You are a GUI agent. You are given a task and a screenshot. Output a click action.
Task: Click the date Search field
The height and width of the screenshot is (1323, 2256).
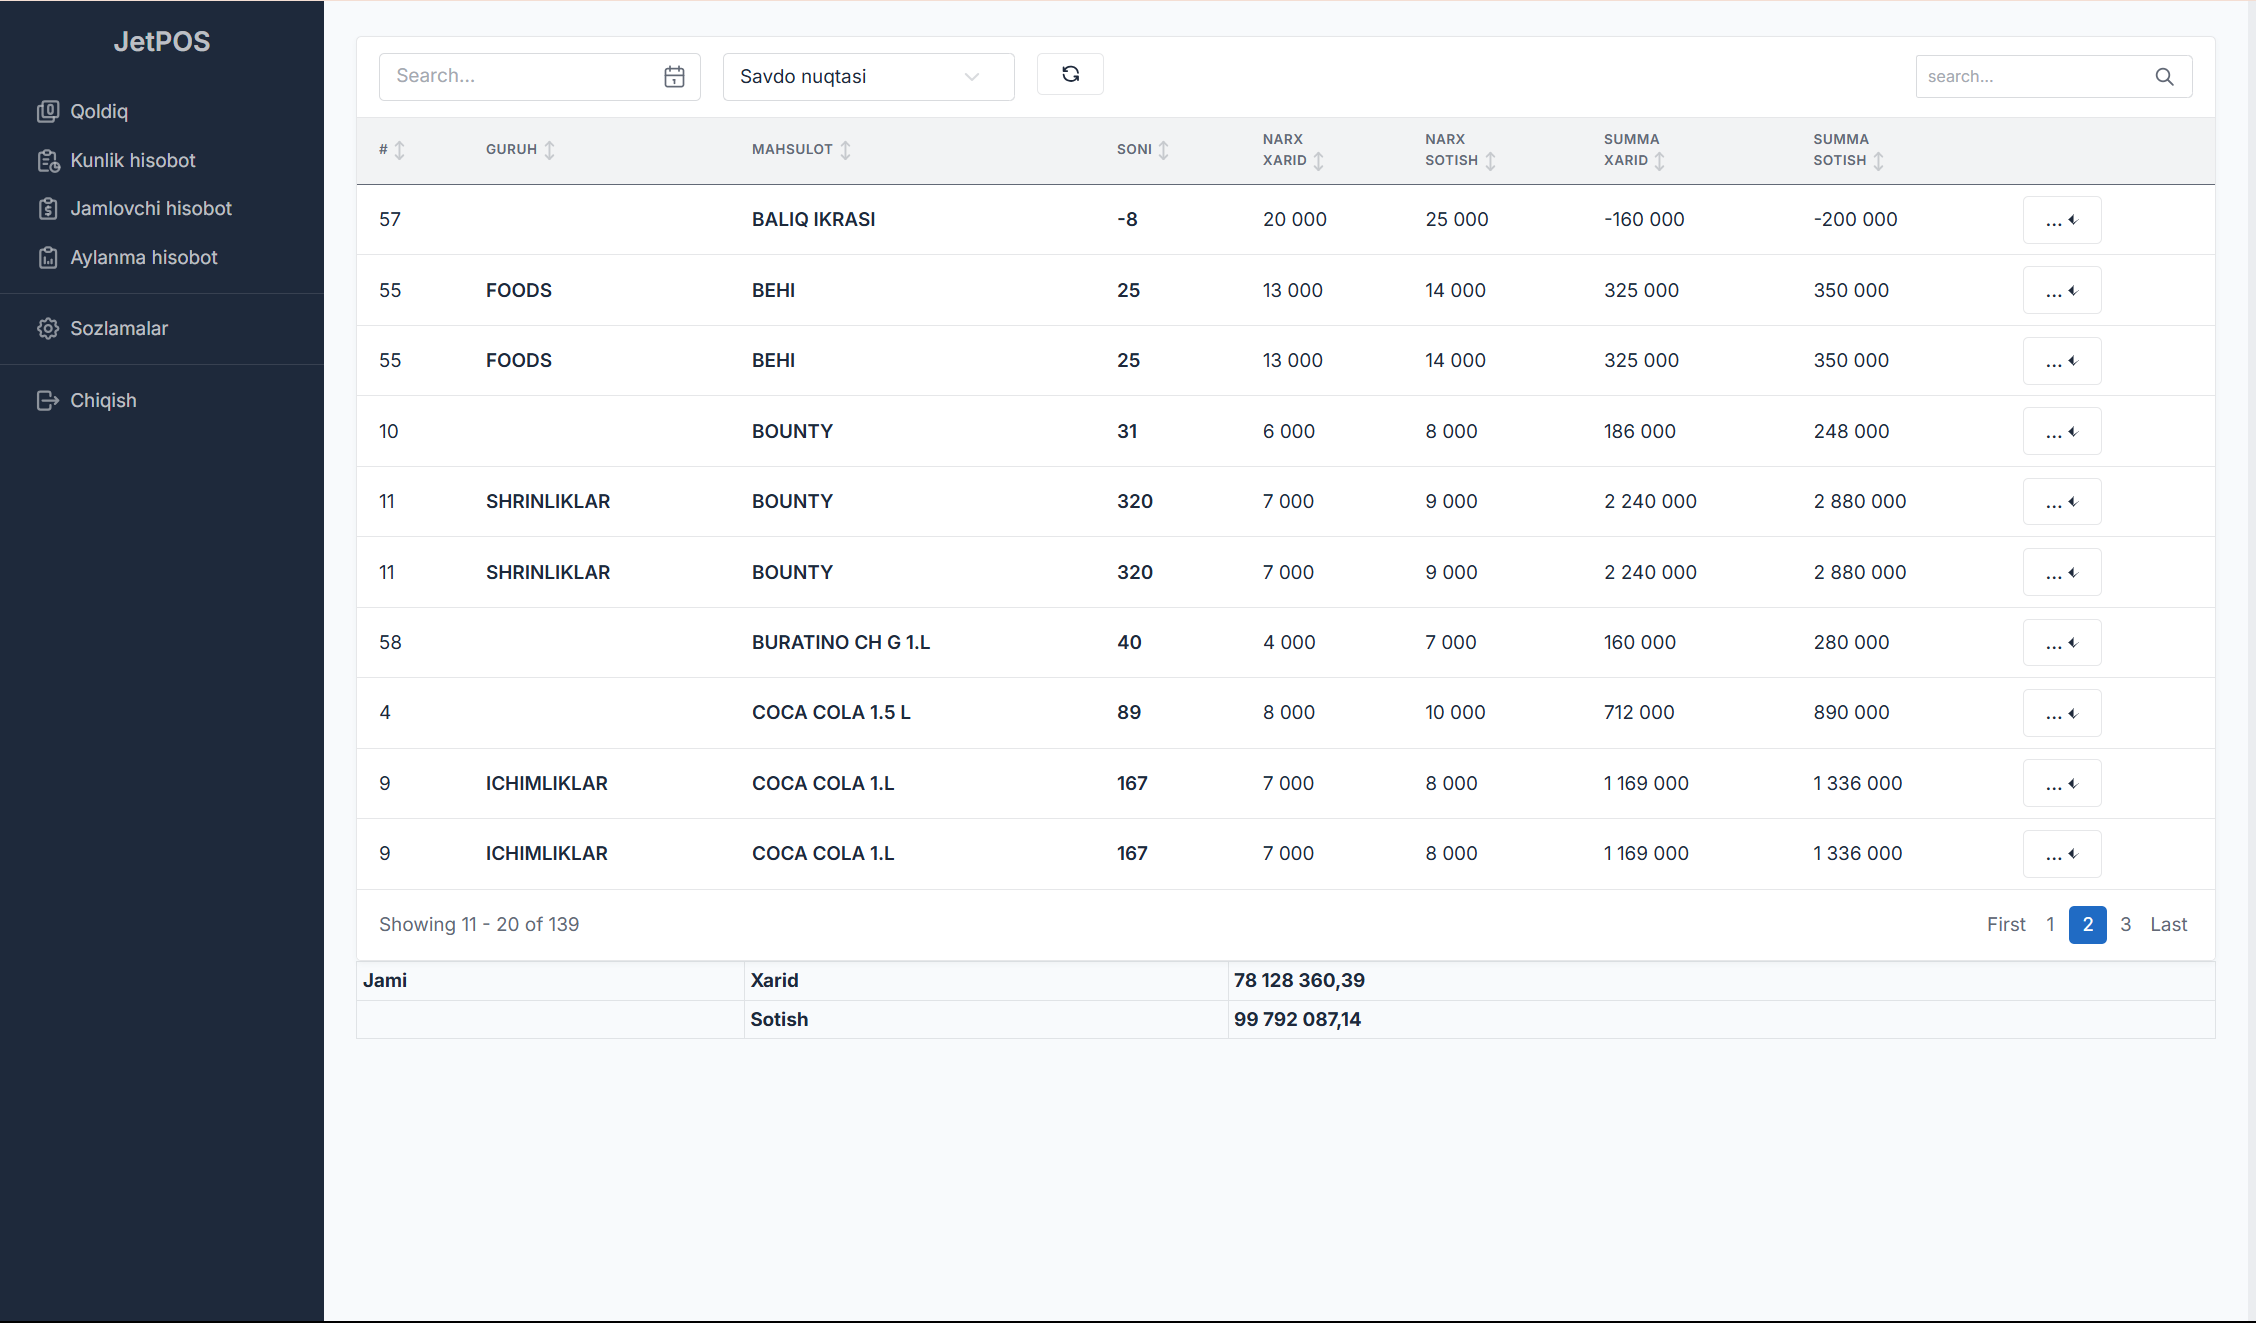coord(539,77)
